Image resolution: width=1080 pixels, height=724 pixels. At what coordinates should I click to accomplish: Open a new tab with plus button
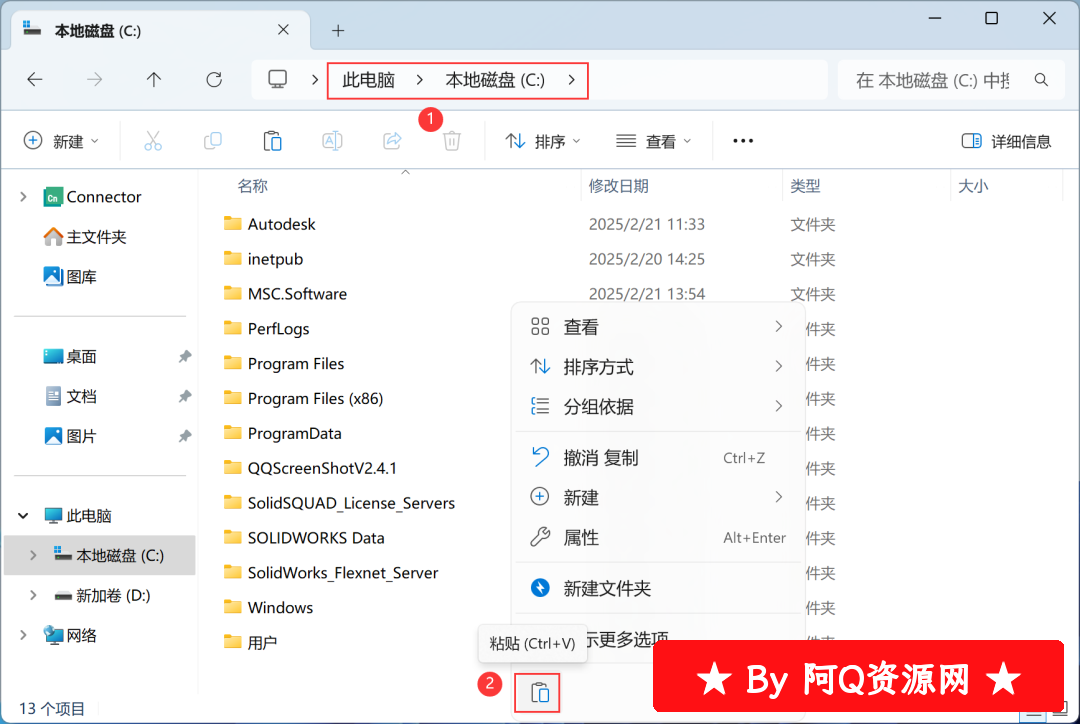coord(338,30)
